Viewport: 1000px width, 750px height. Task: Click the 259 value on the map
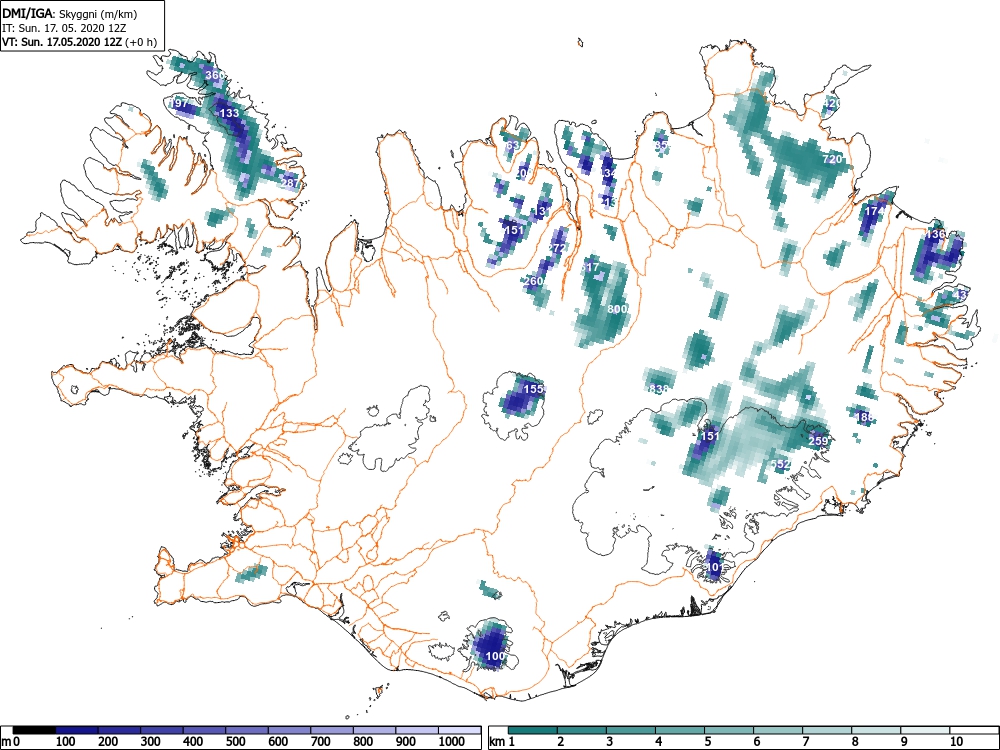click(x=818, y=441)
